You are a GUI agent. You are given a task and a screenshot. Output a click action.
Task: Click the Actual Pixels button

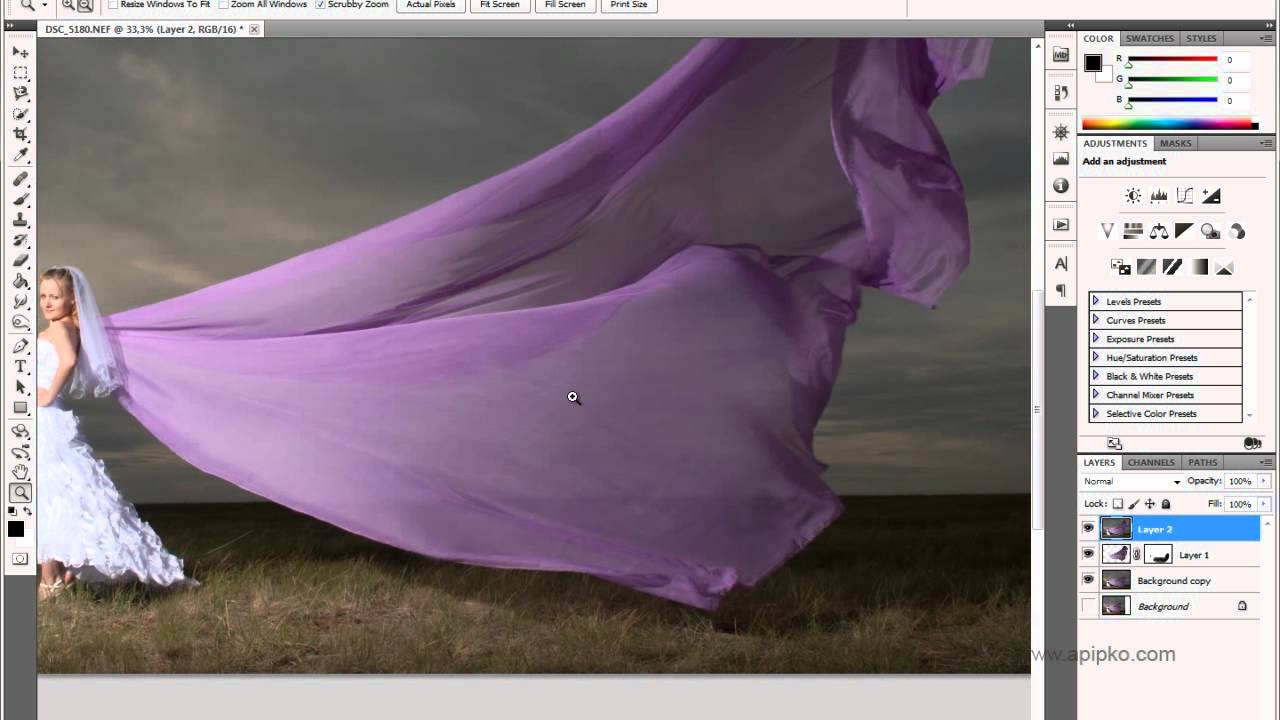click(x=431, y=5)
